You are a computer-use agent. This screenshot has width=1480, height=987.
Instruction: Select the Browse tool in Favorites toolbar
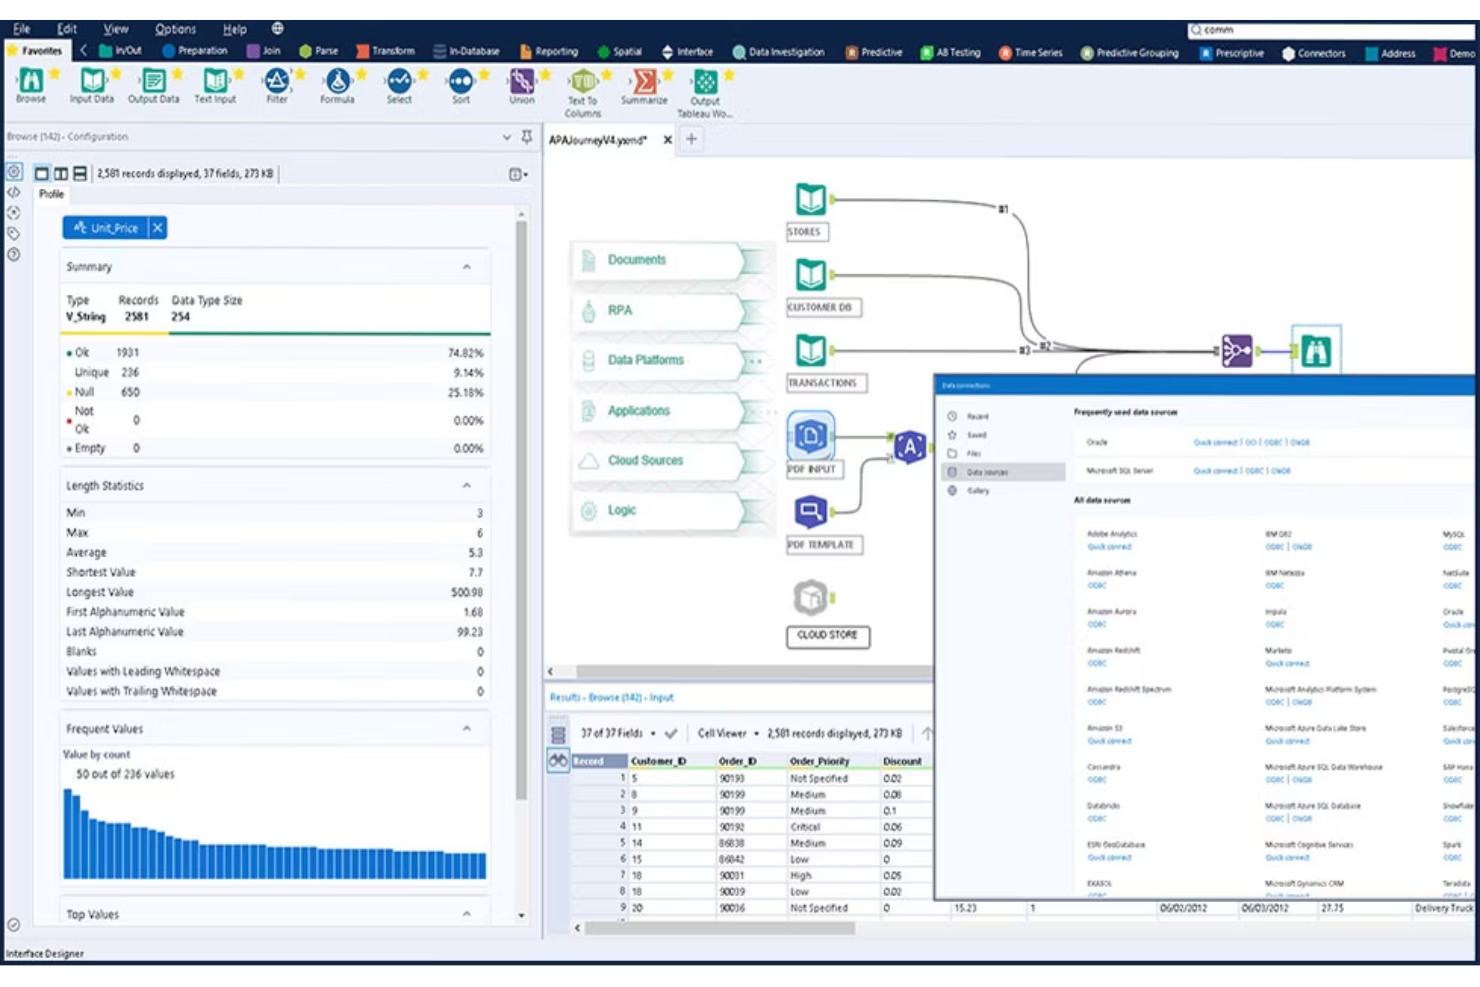click(31, 81)
